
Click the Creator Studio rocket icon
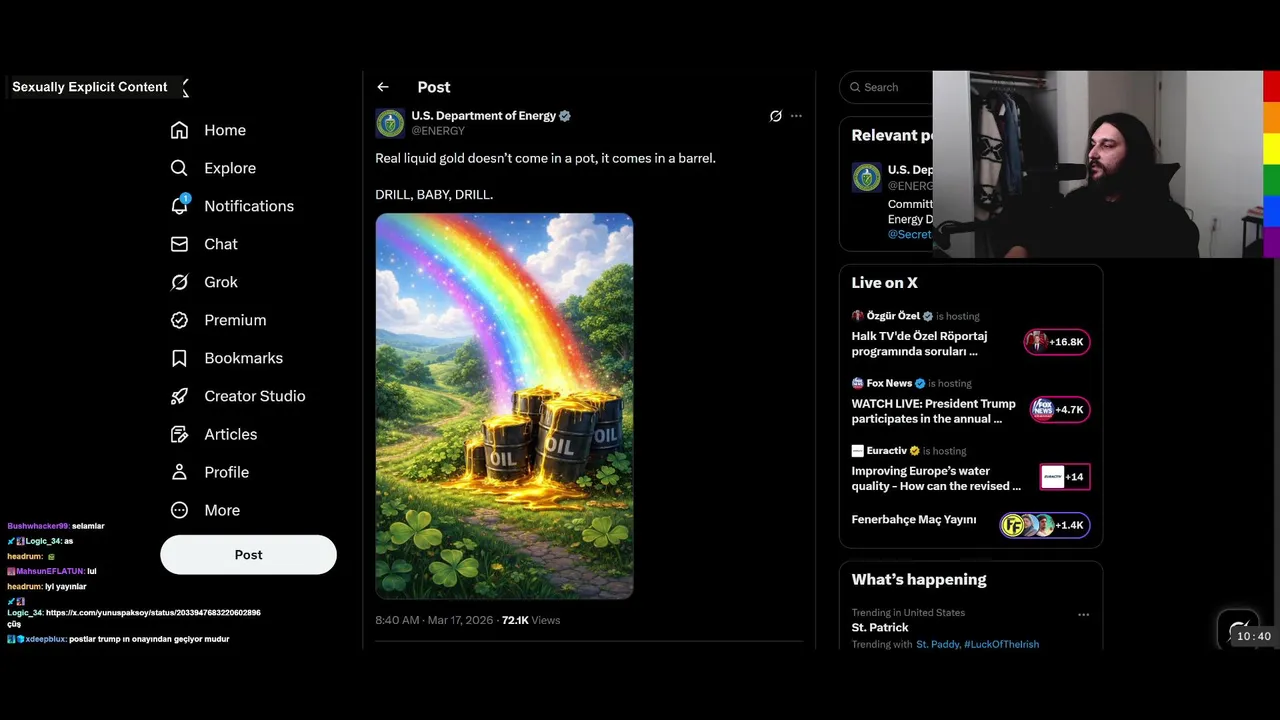tap(179, 396)
